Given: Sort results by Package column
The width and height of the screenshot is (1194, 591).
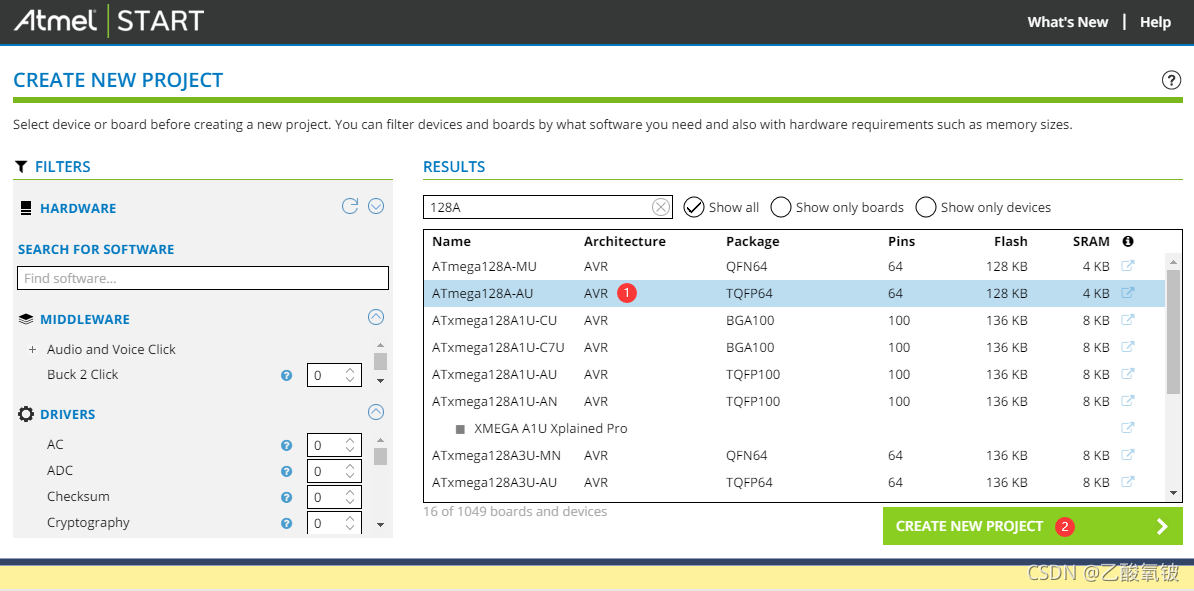Looking at the screenshot, I should point(752,241).
